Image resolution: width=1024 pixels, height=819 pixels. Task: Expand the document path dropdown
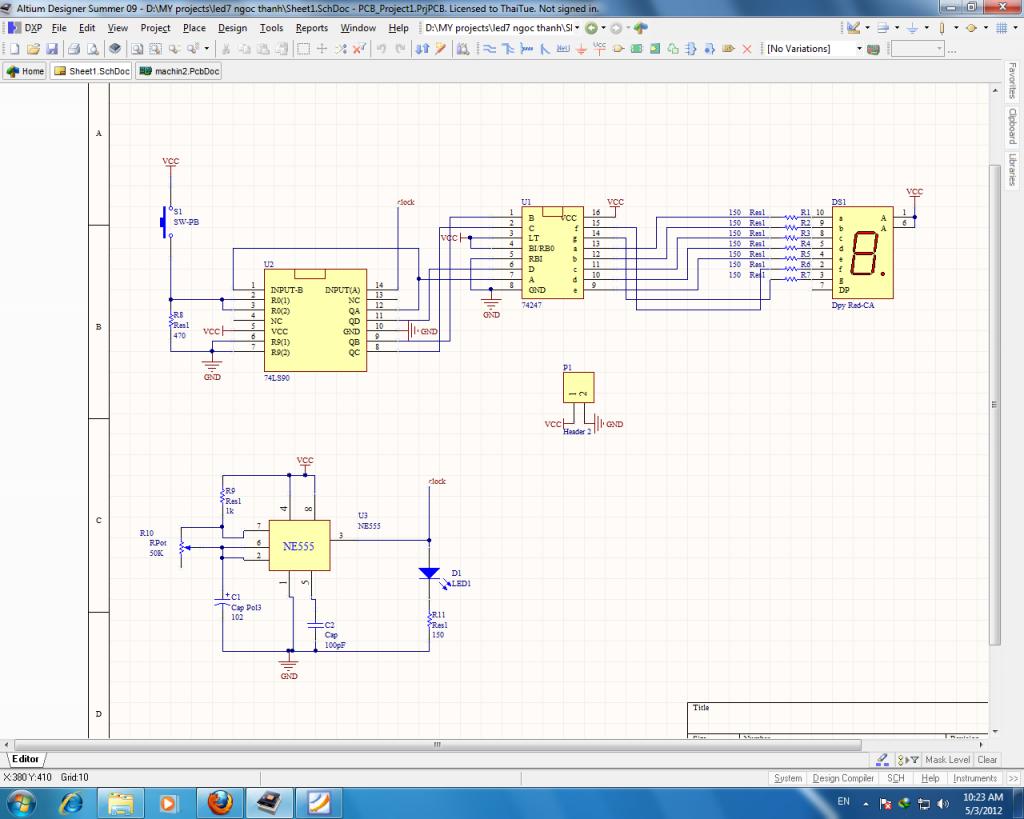tap(578, 28)
